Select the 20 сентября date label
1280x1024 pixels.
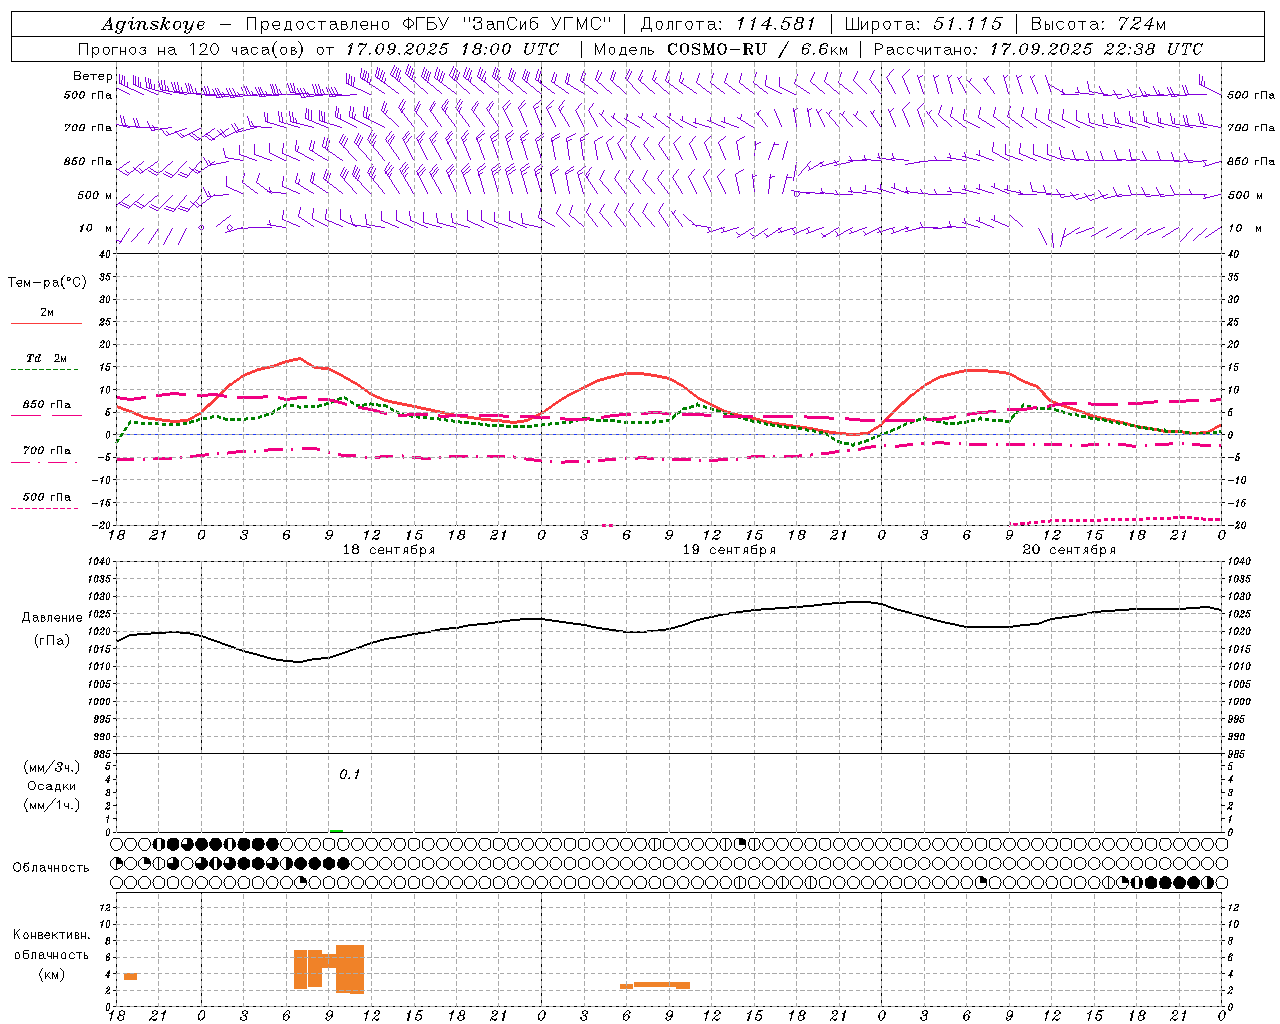(x=1069, y=550)
